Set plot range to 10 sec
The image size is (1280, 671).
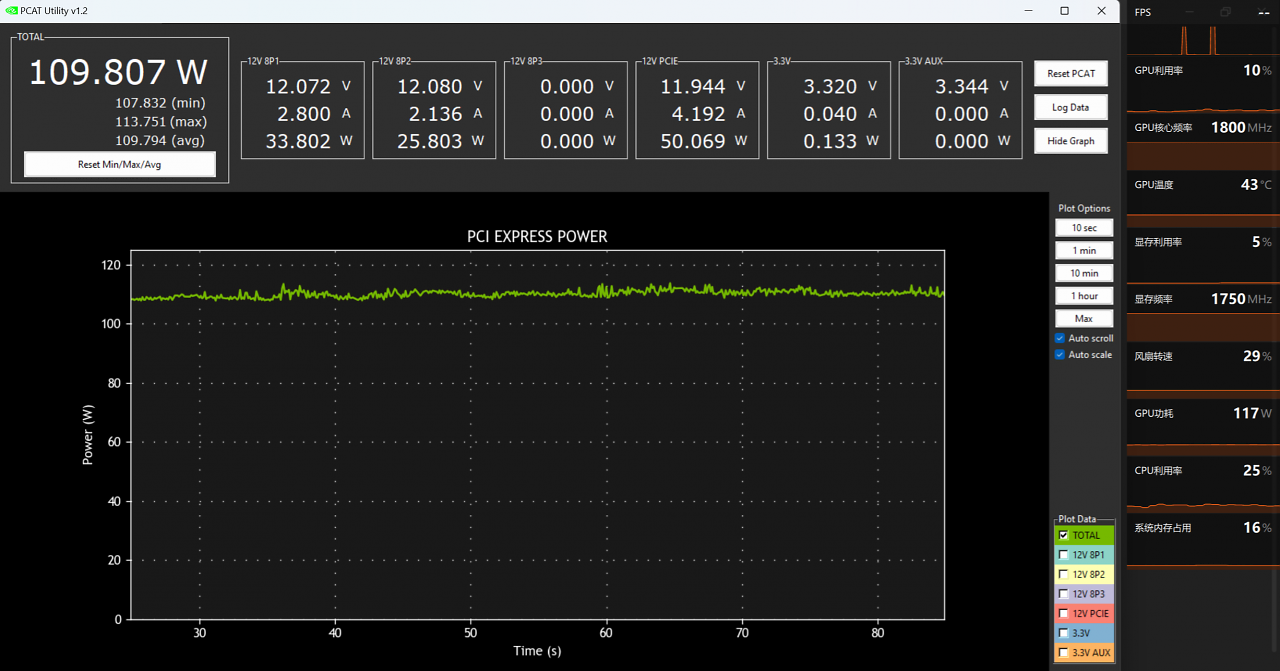pyautogui.click(x=1084, y=228)
